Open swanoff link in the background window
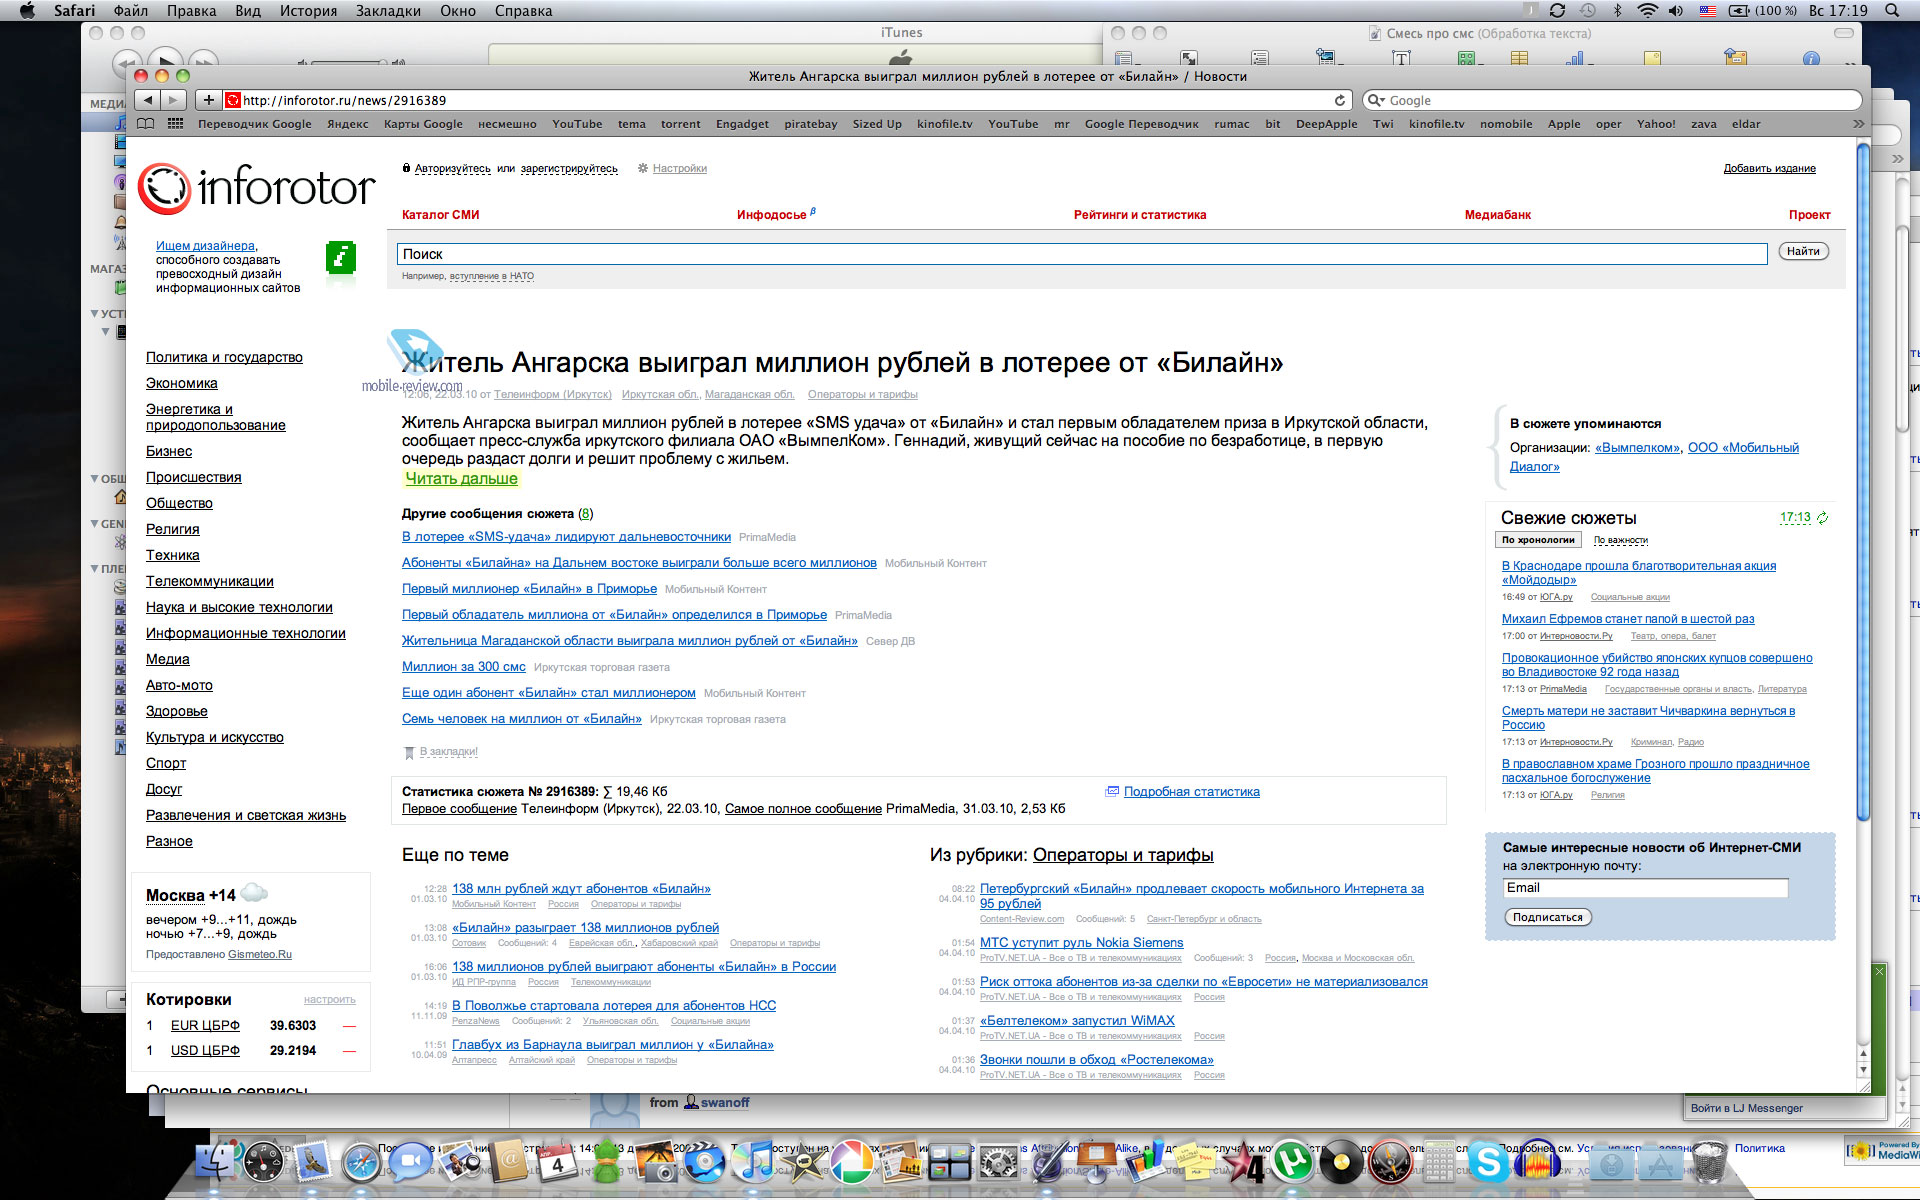The width and height of the screenshot is (1920, 1200). click(725, 1103)
